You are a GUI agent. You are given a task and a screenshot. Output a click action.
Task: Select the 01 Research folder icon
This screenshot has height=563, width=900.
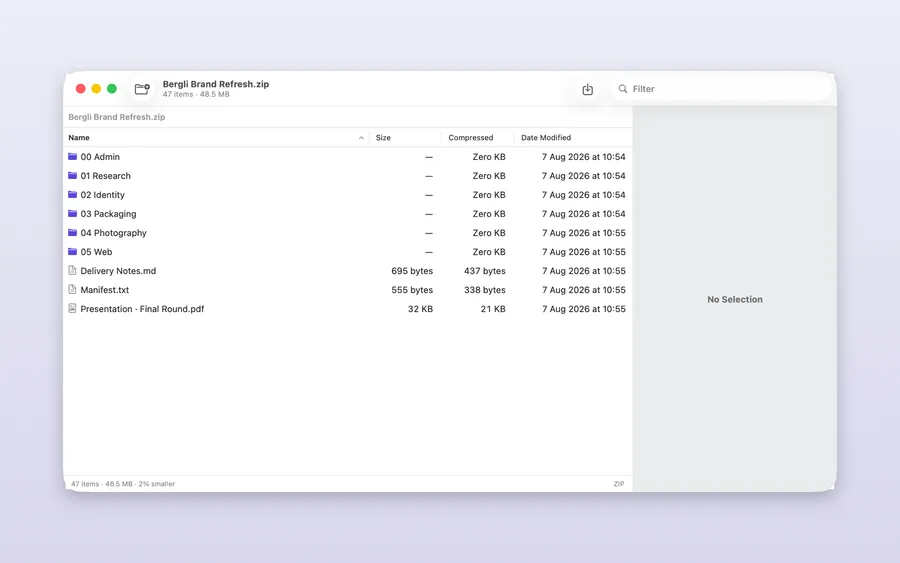[72, 176]
